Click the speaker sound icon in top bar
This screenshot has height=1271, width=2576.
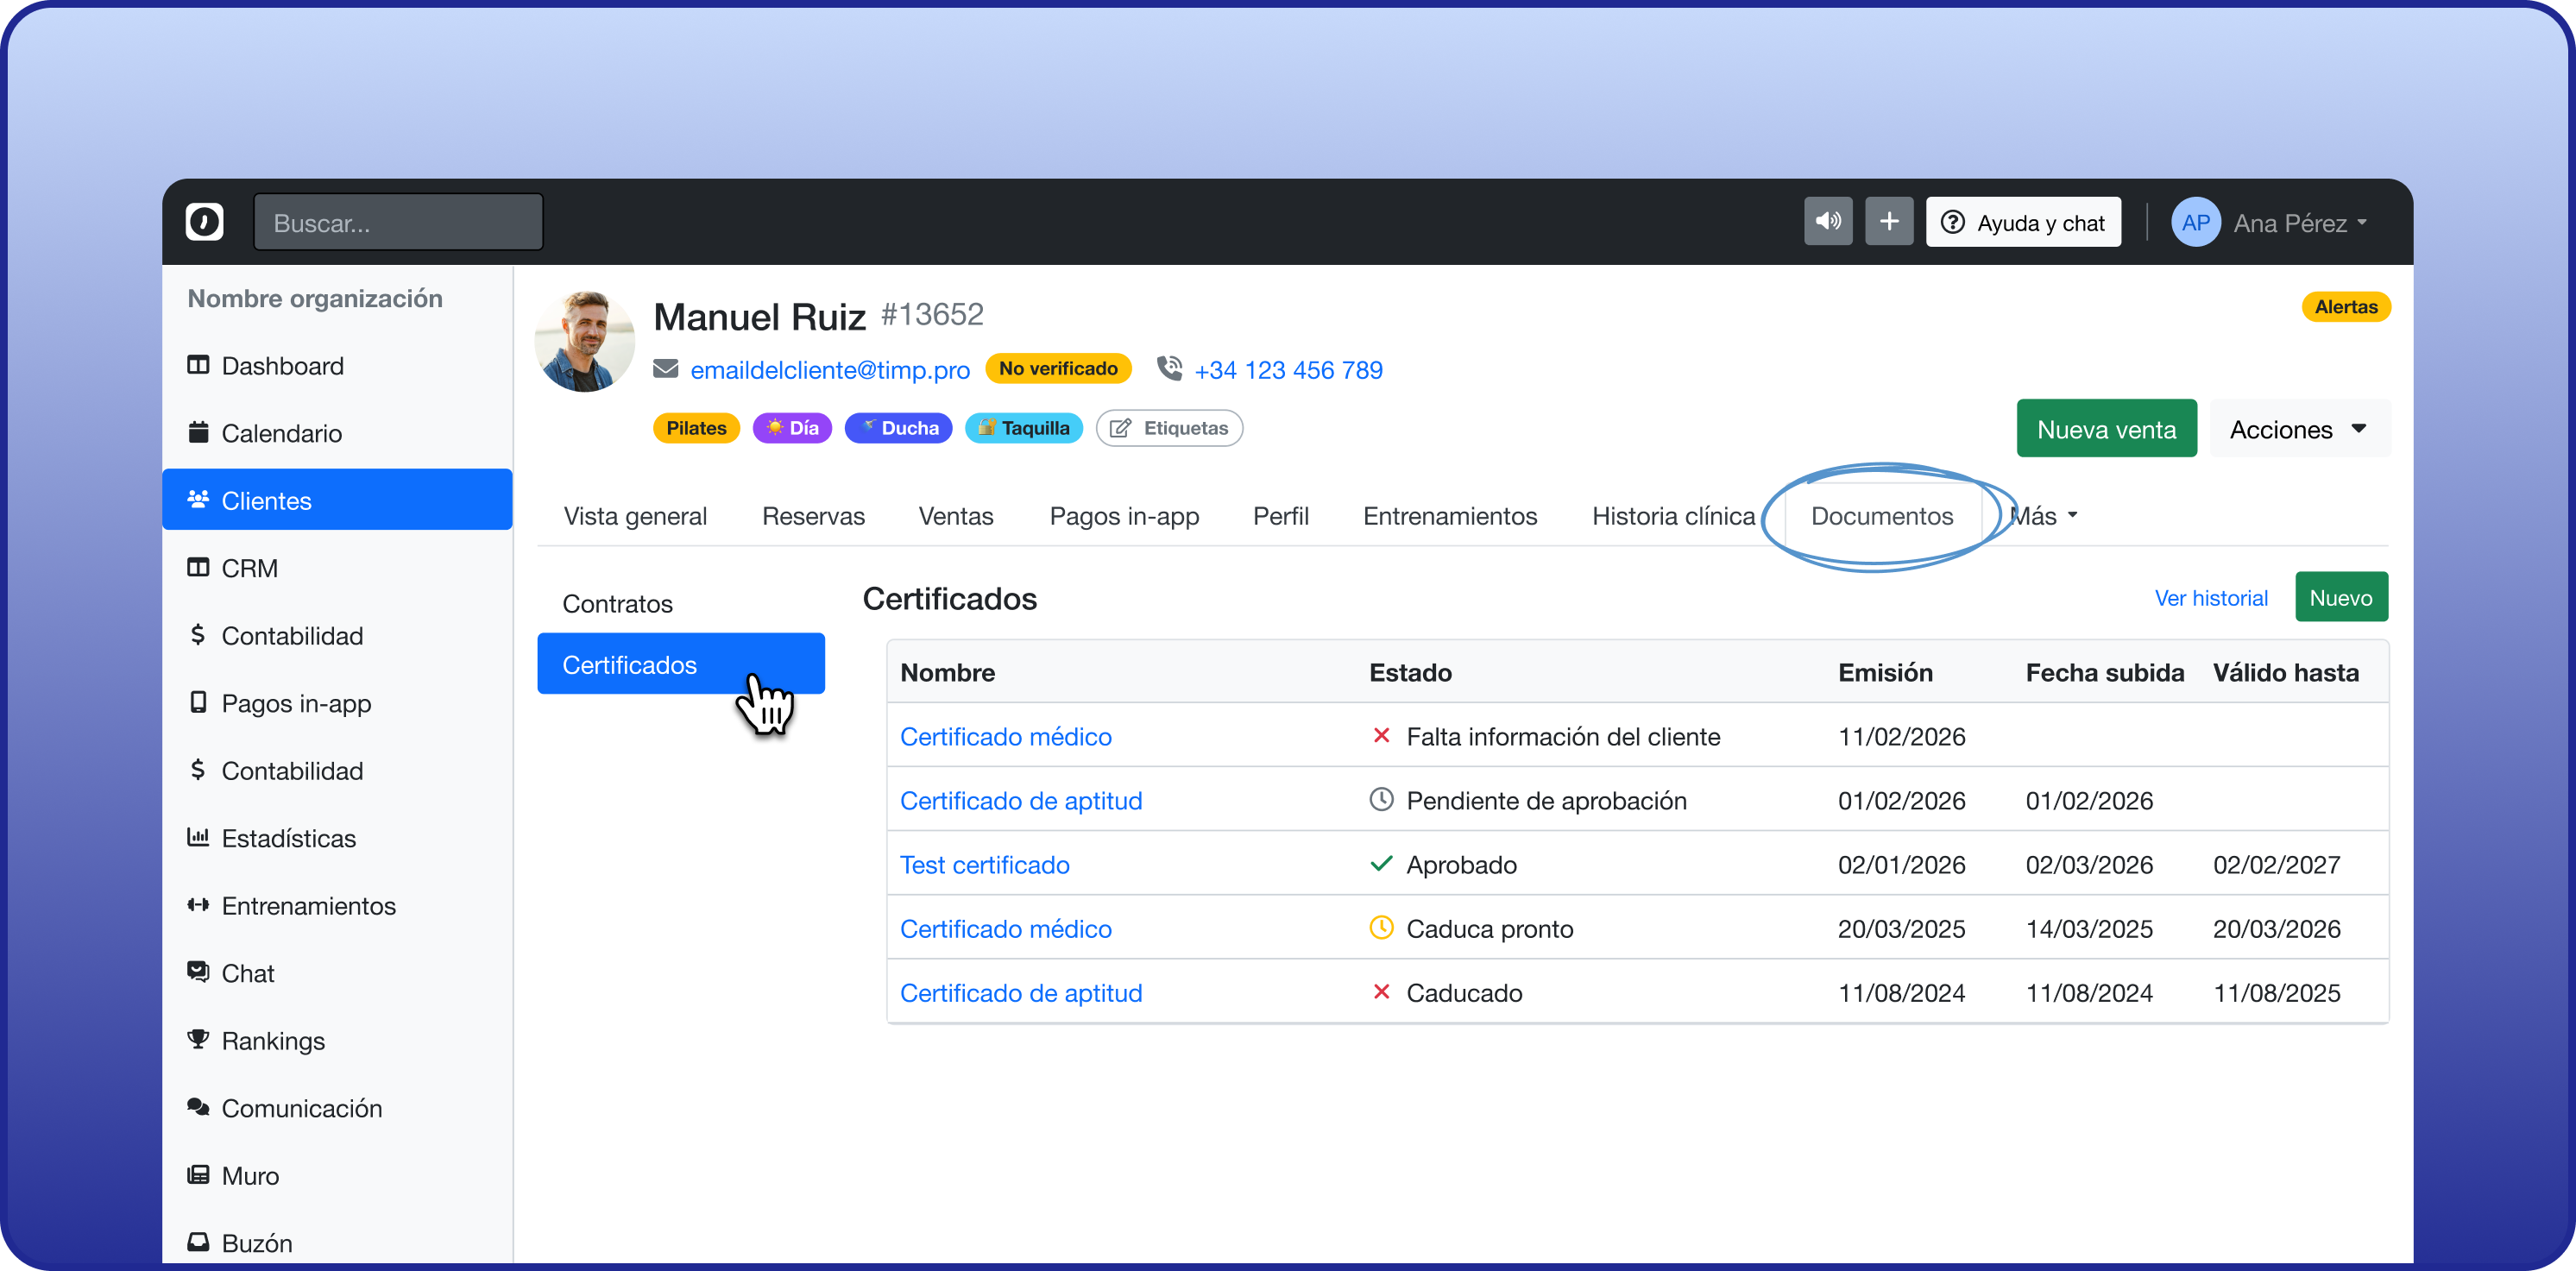[1827, 221]
